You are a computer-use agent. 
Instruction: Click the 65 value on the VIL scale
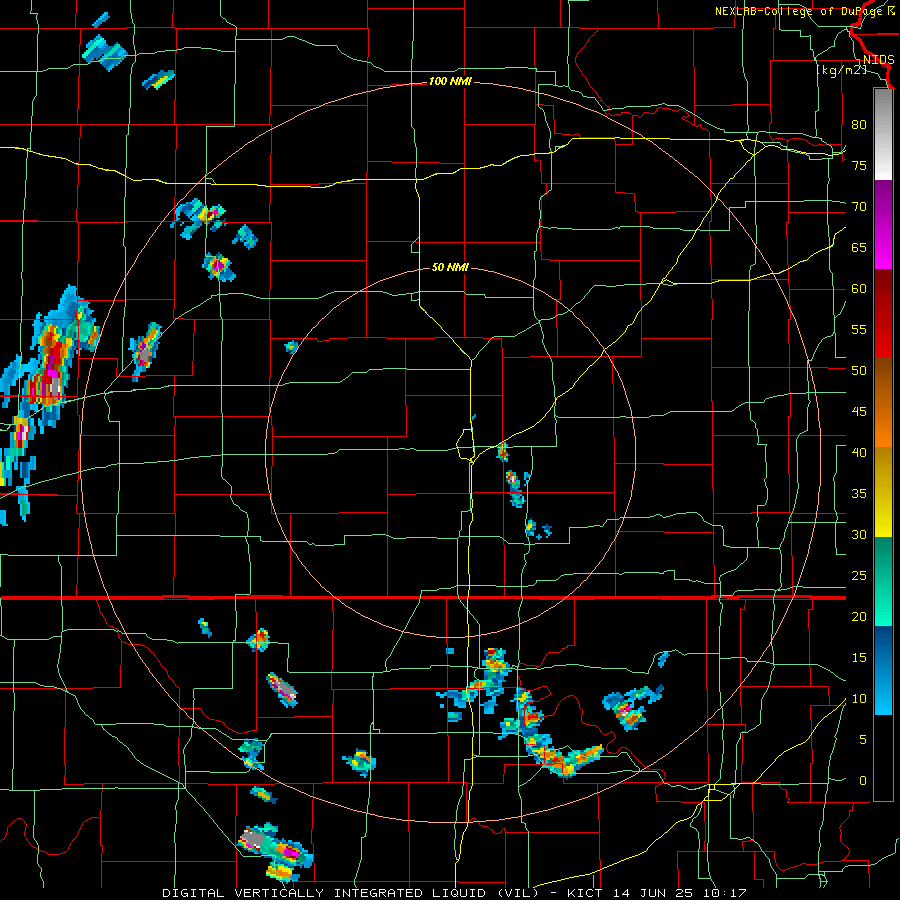click(859, 247)
